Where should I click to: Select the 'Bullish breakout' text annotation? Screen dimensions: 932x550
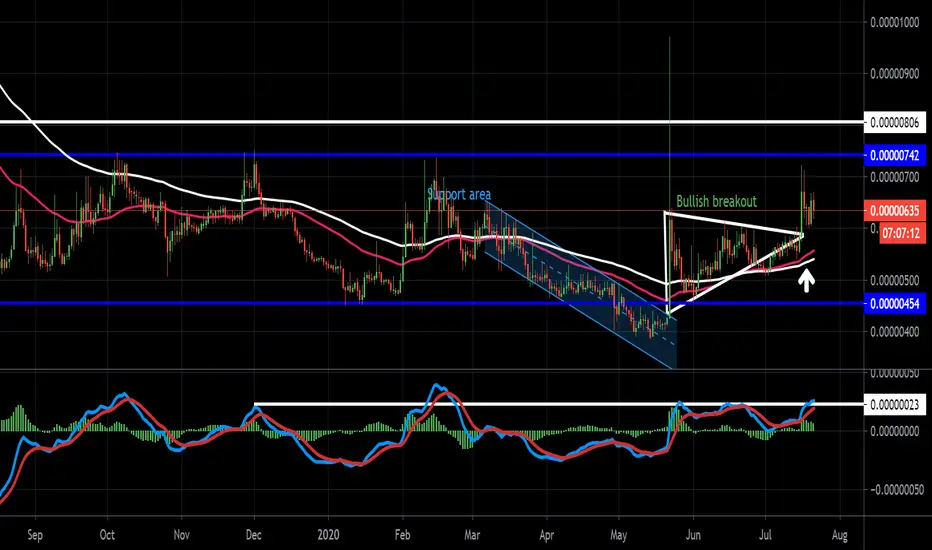[716, 202]
